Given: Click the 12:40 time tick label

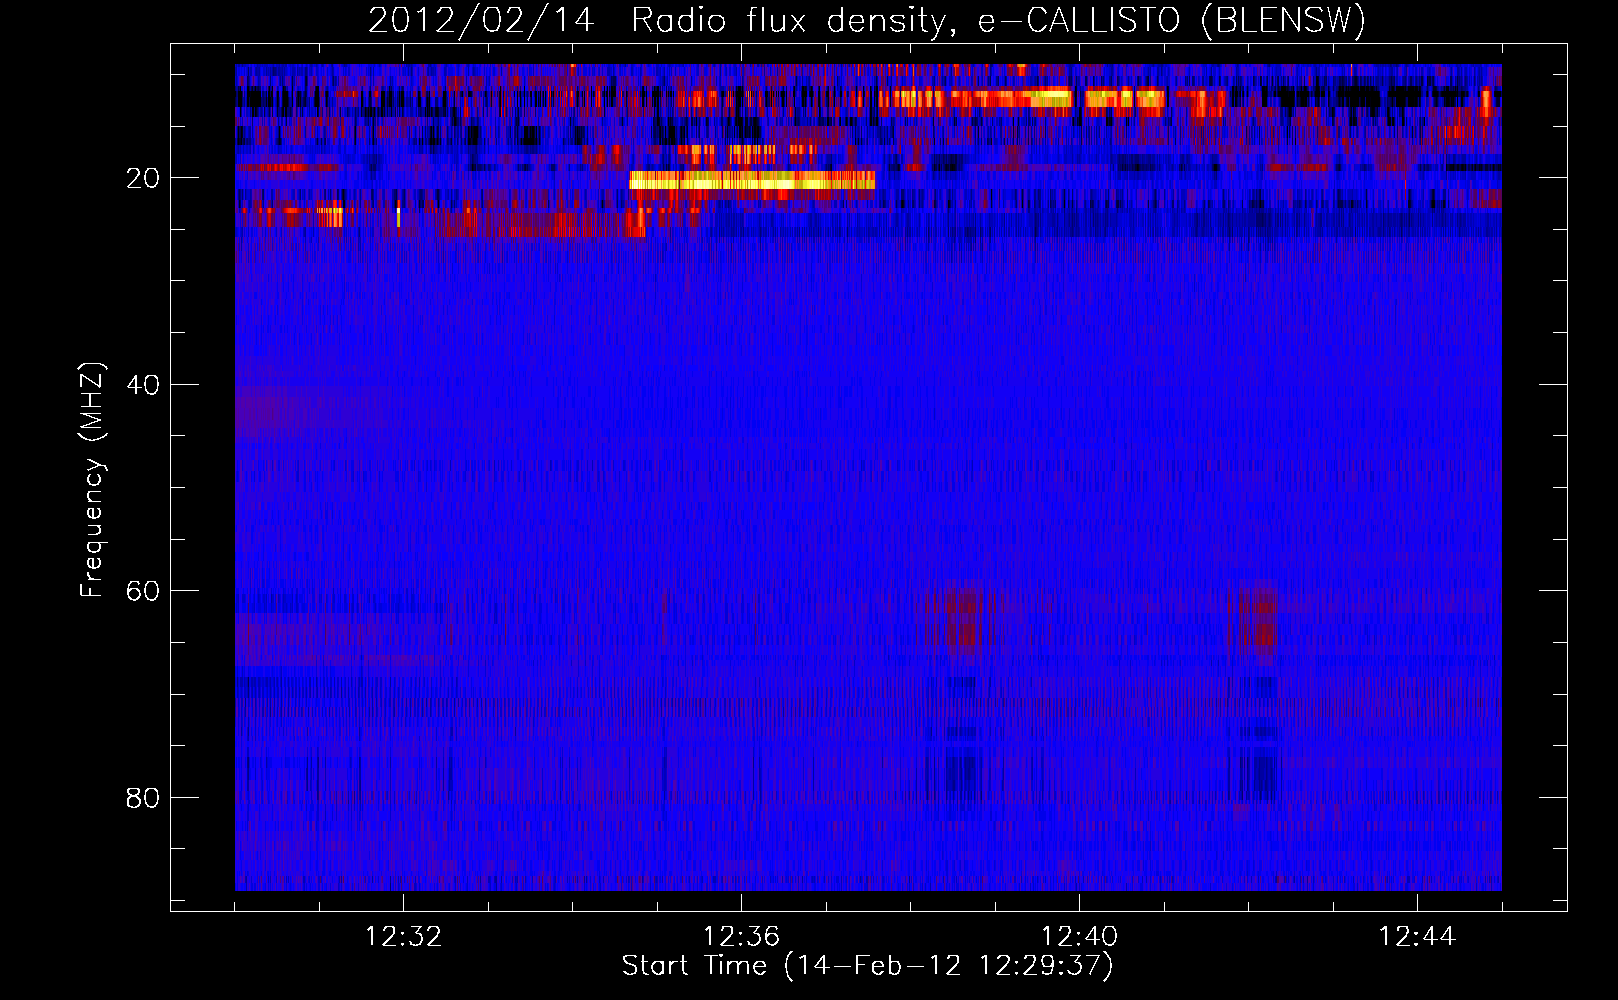Looking at the screenshot, I should [x=1079, y=937].
